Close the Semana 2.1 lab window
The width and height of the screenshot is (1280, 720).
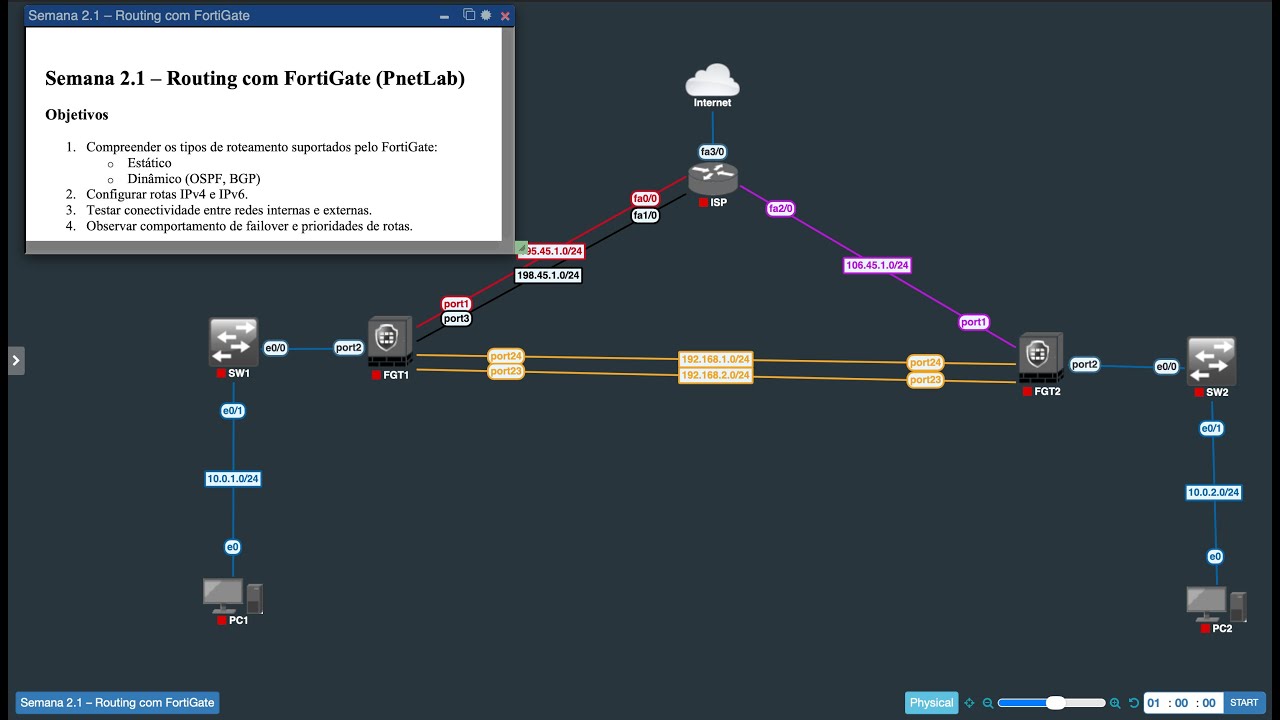pyautogui.click(x=505, y=16)
